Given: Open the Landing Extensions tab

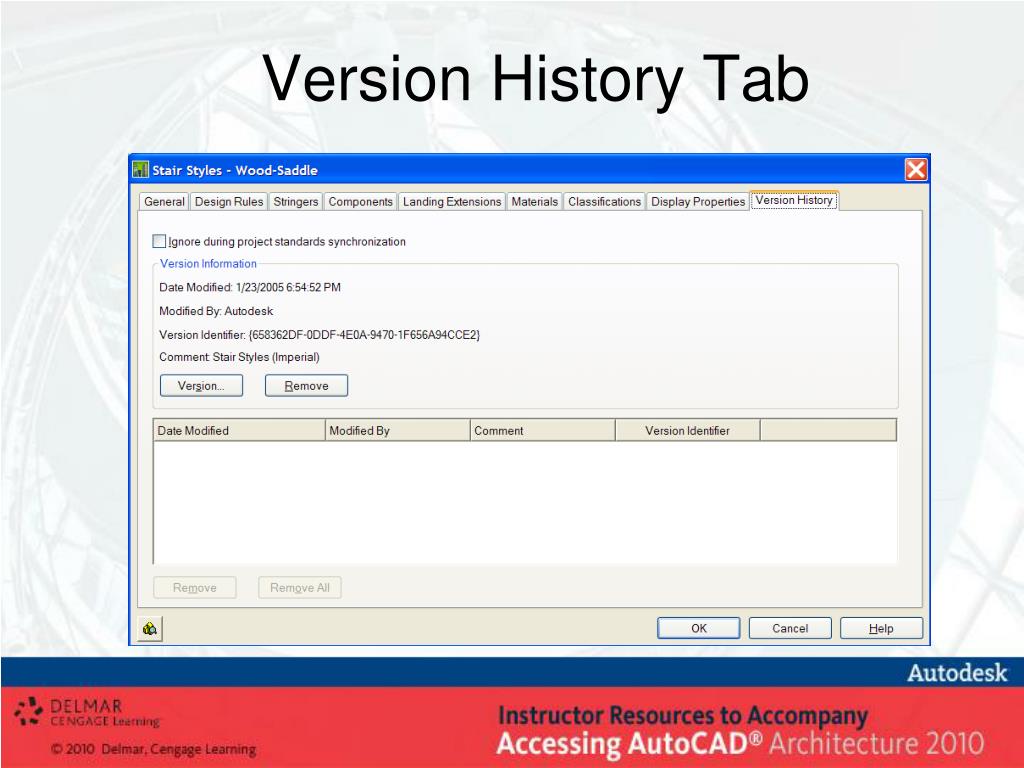Looking at the screenshot, I should (x=452, y=202).
